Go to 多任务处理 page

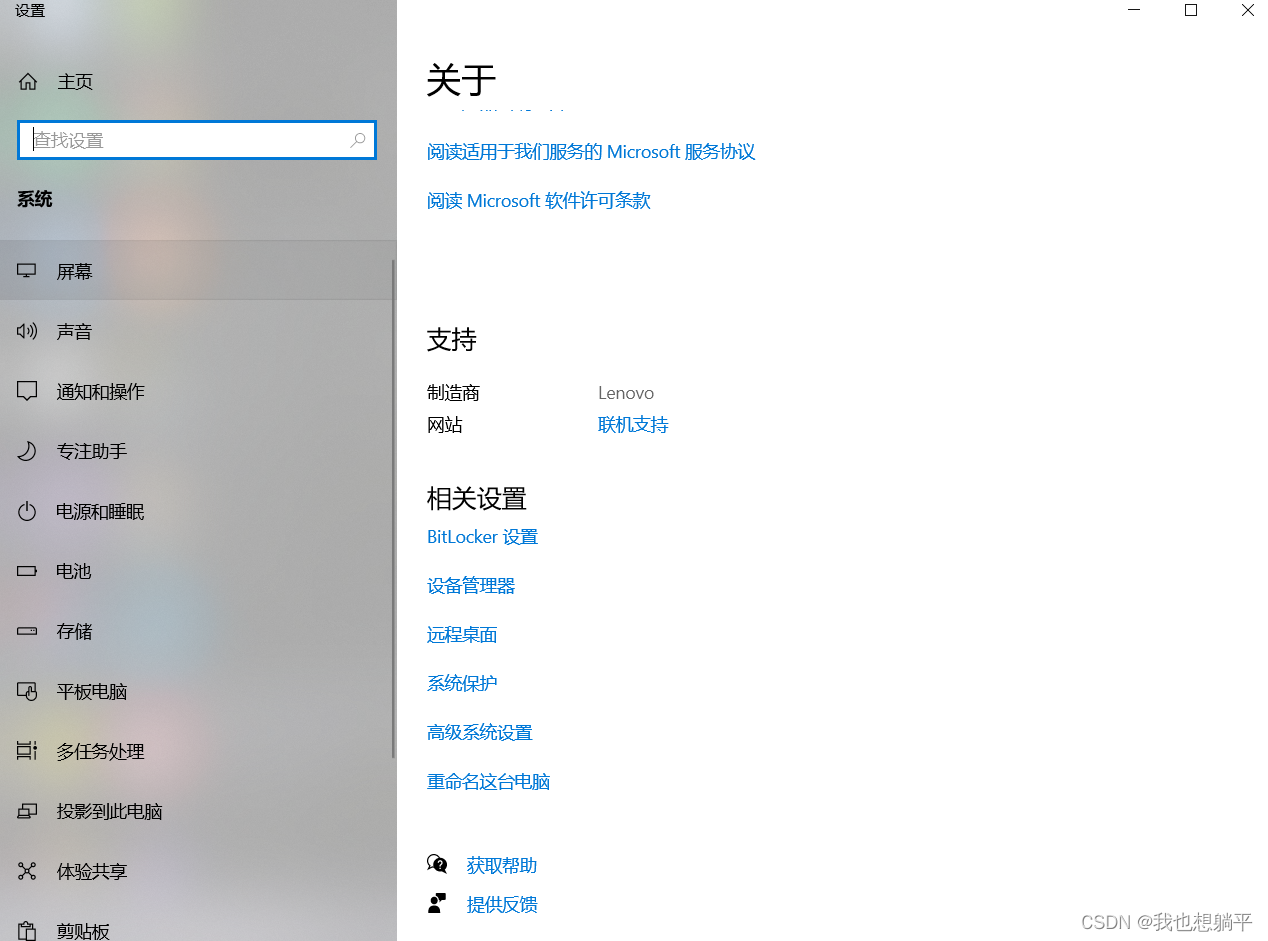pos(197,751)
